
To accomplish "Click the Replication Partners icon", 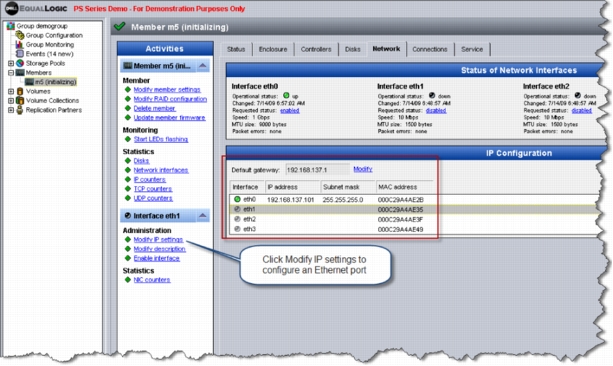I will point(20,110).
